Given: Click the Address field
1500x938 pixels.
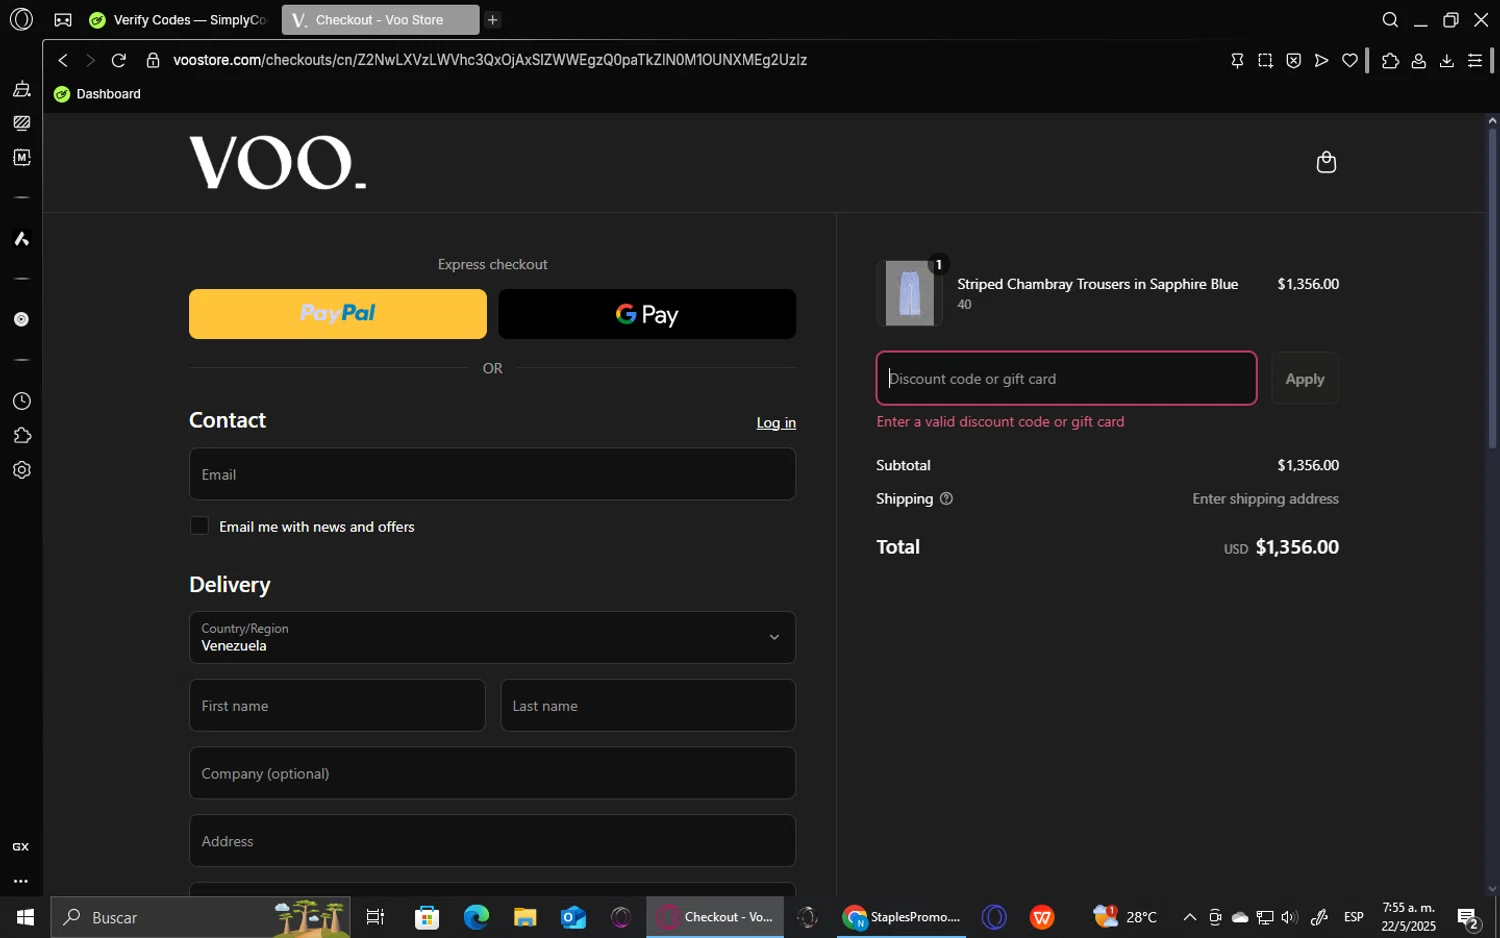Looking at the screenshot, I should (492, 841).
